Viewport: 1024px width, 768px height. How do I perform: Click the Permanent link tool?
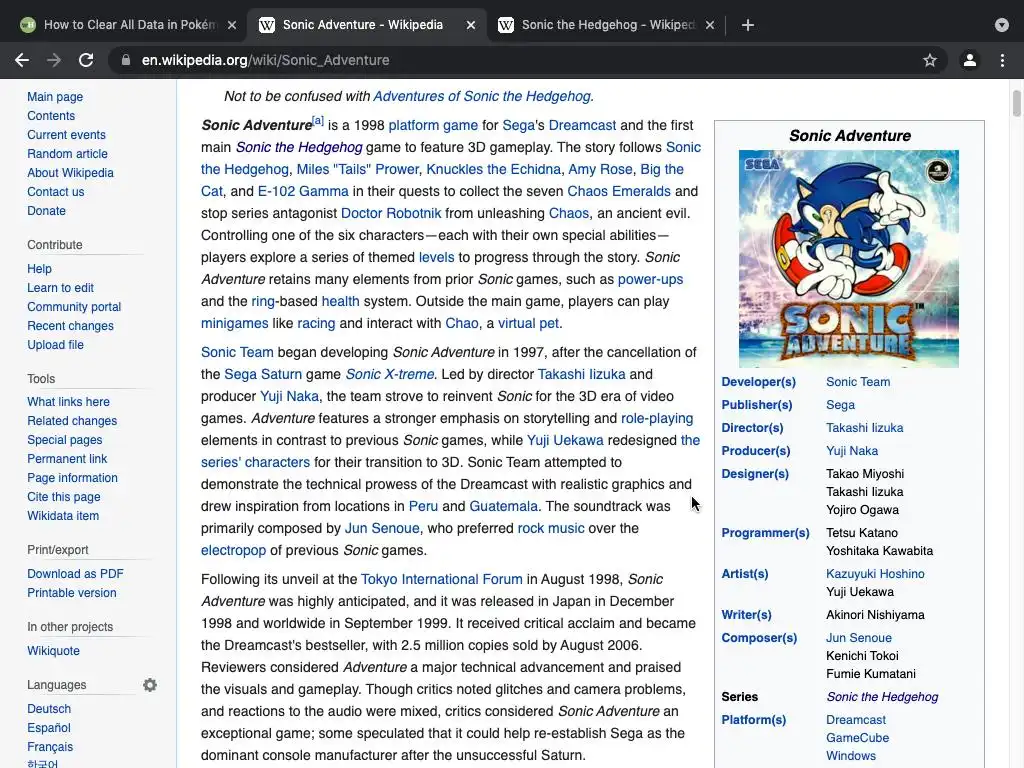(x=67, y=459)
